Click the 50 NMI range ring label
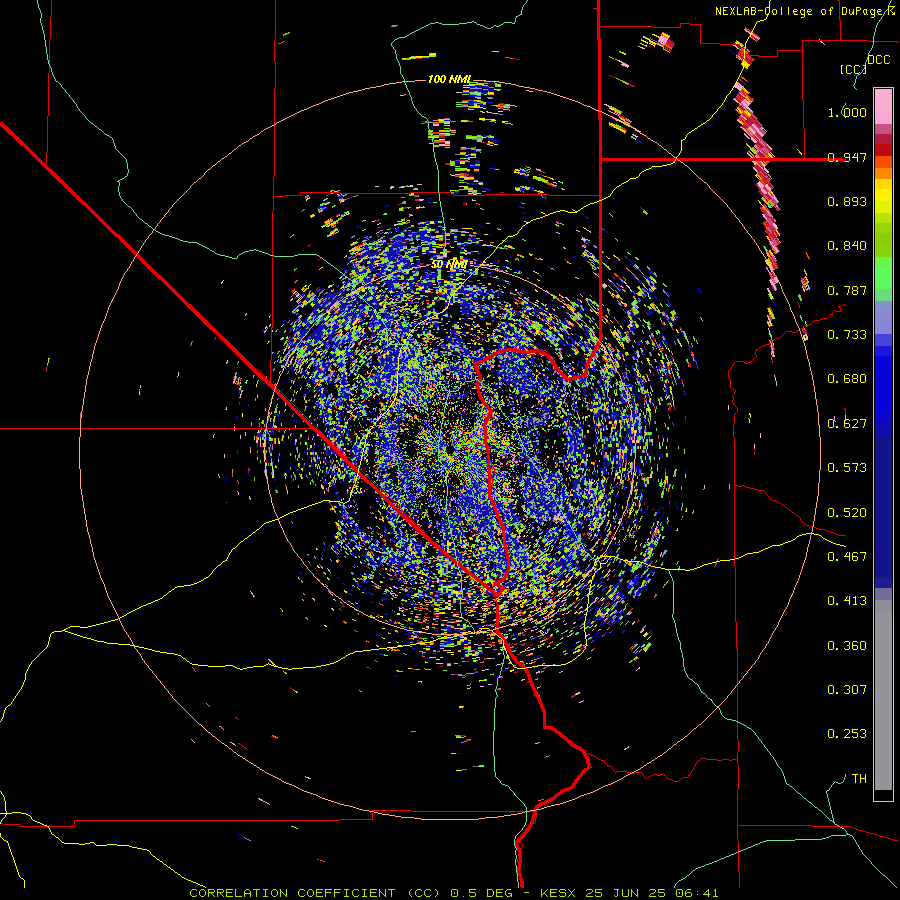The image size is (900, 900). [x=449, y=265]
